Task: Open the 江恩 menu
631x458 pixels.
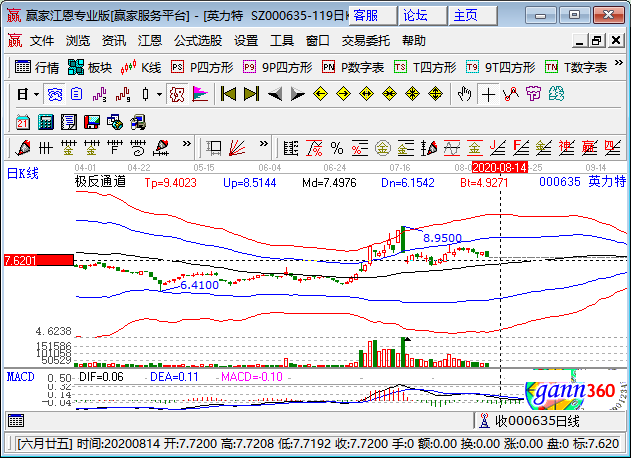Action: [150, 41]
